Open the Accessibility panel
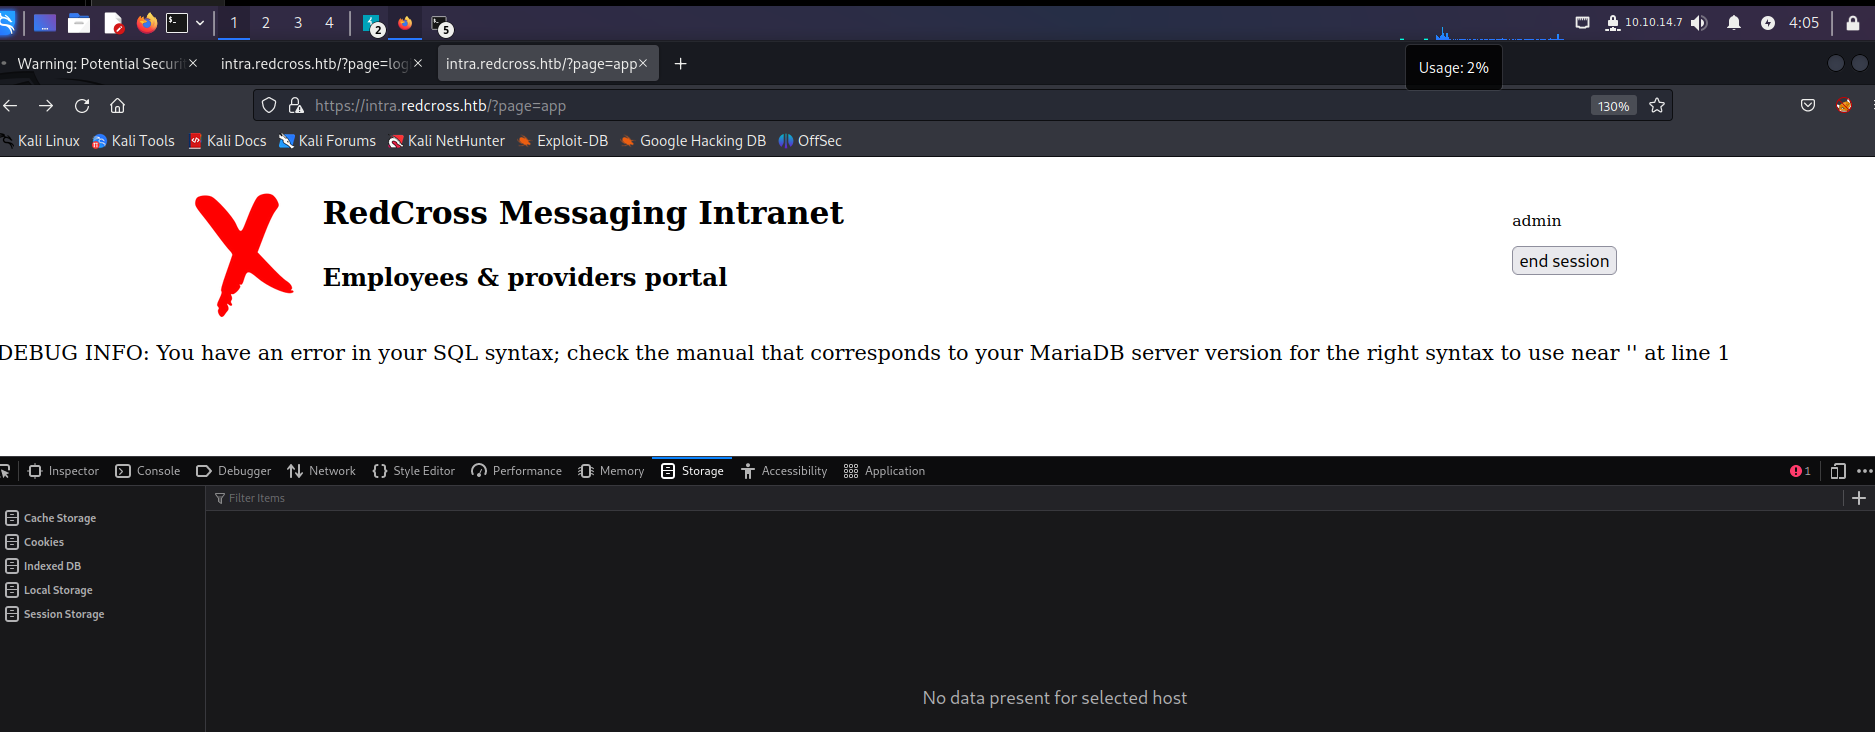The width and height of the screenshot is (1875, 732). click(x=784, y=471)
